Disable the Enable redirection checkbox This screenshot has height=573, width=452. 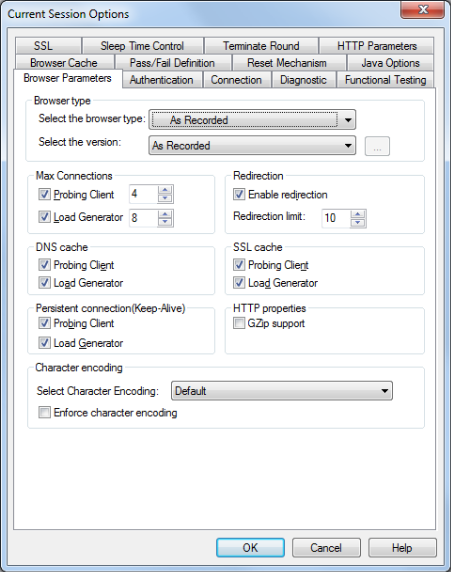point(239,194)
